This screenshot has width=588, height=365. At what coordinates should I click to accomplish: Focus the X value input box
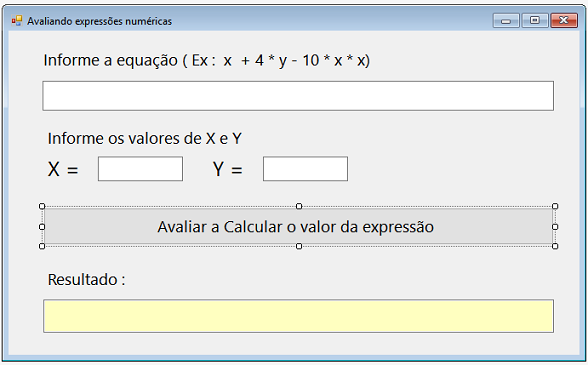(141, 169)
